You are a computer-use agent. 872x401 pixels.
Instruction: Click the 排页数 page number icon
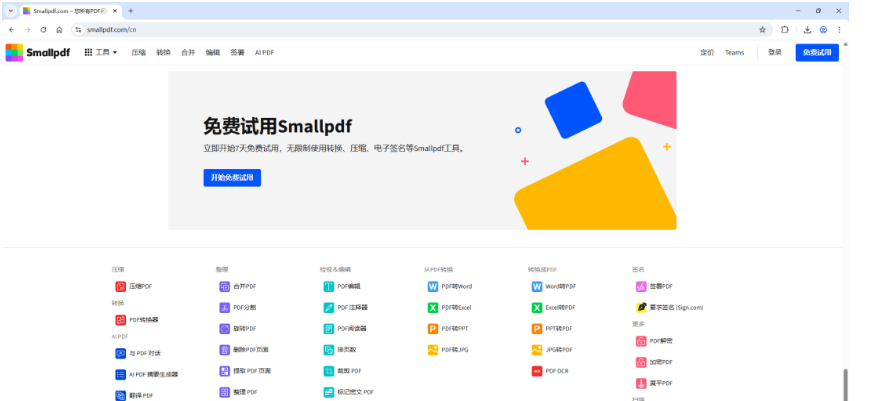click(328, 350)
